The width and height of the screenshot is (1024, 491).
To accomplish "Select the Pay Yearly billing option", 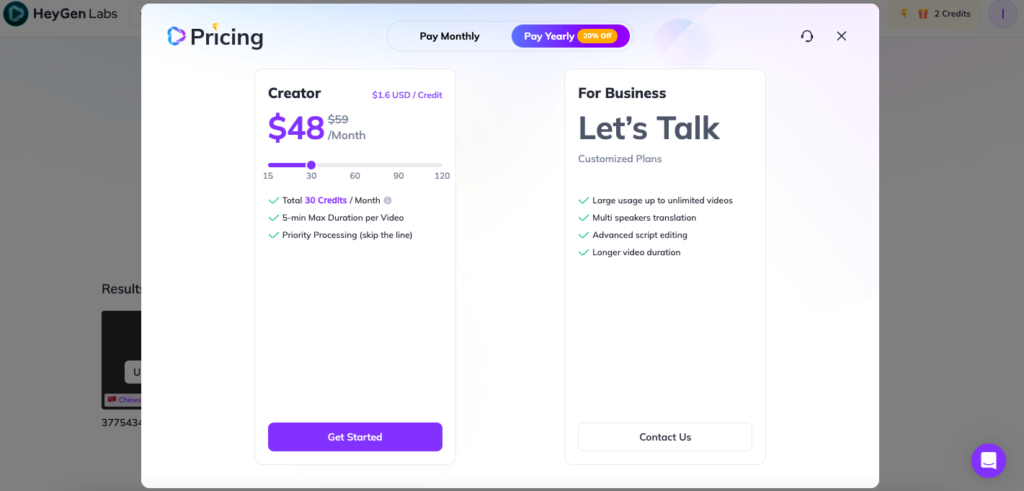I will click(549, 36).
